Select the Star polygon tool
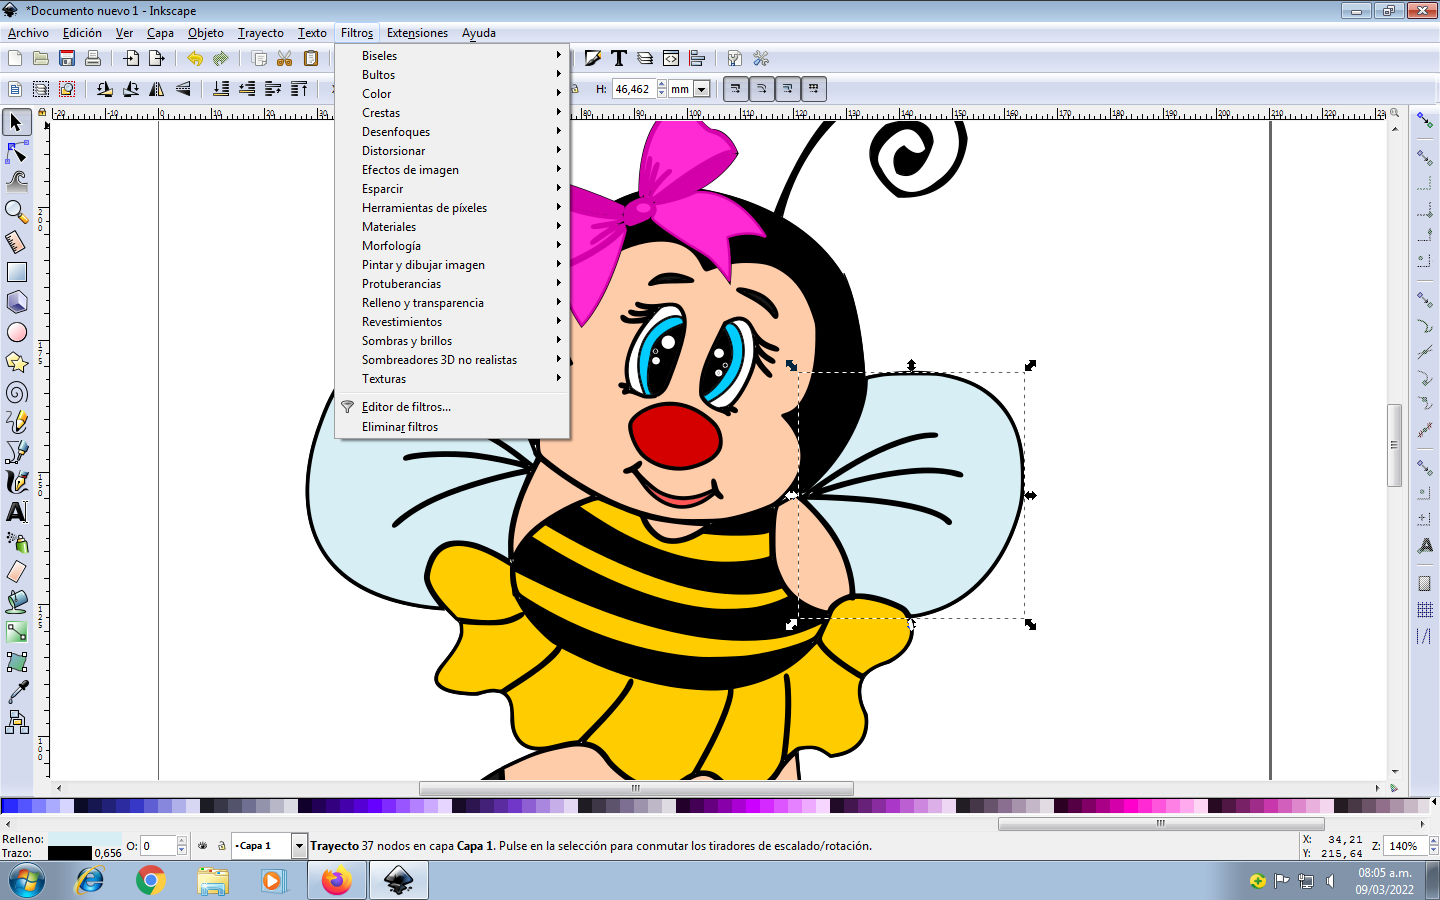The image size is (1440, 900). [x=16, y=362]
